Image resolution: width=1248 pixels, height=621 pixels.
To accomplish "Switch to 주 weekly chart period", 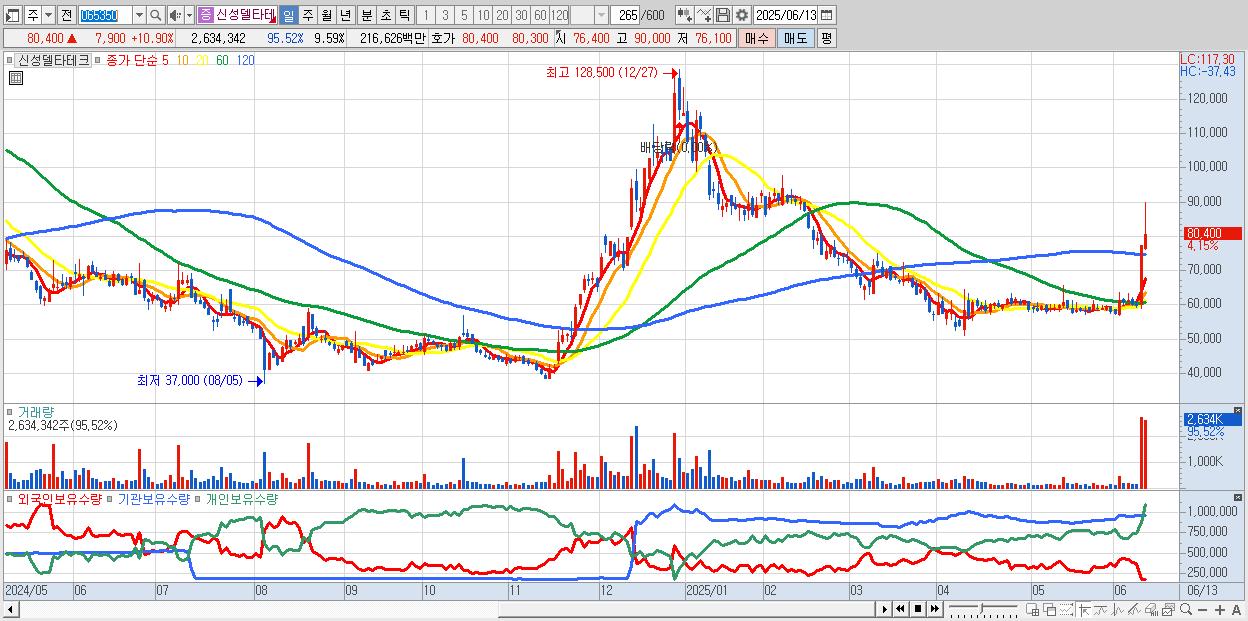I will point(307,15).
